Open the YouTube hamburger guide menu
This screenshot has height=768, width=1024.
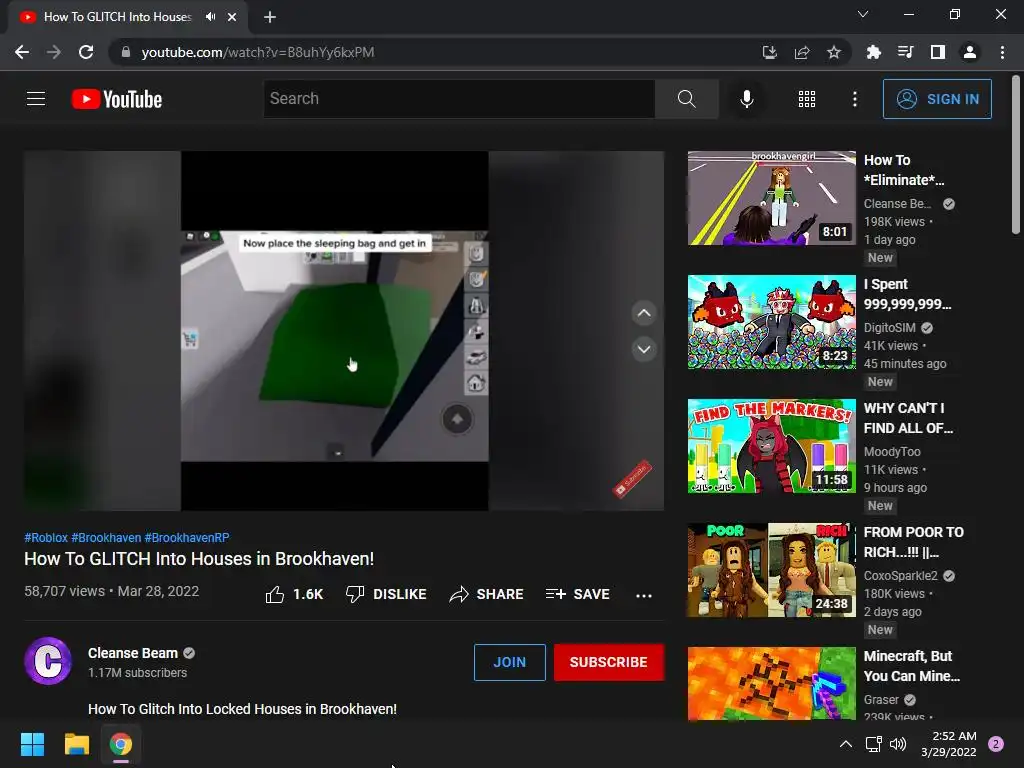36,99
